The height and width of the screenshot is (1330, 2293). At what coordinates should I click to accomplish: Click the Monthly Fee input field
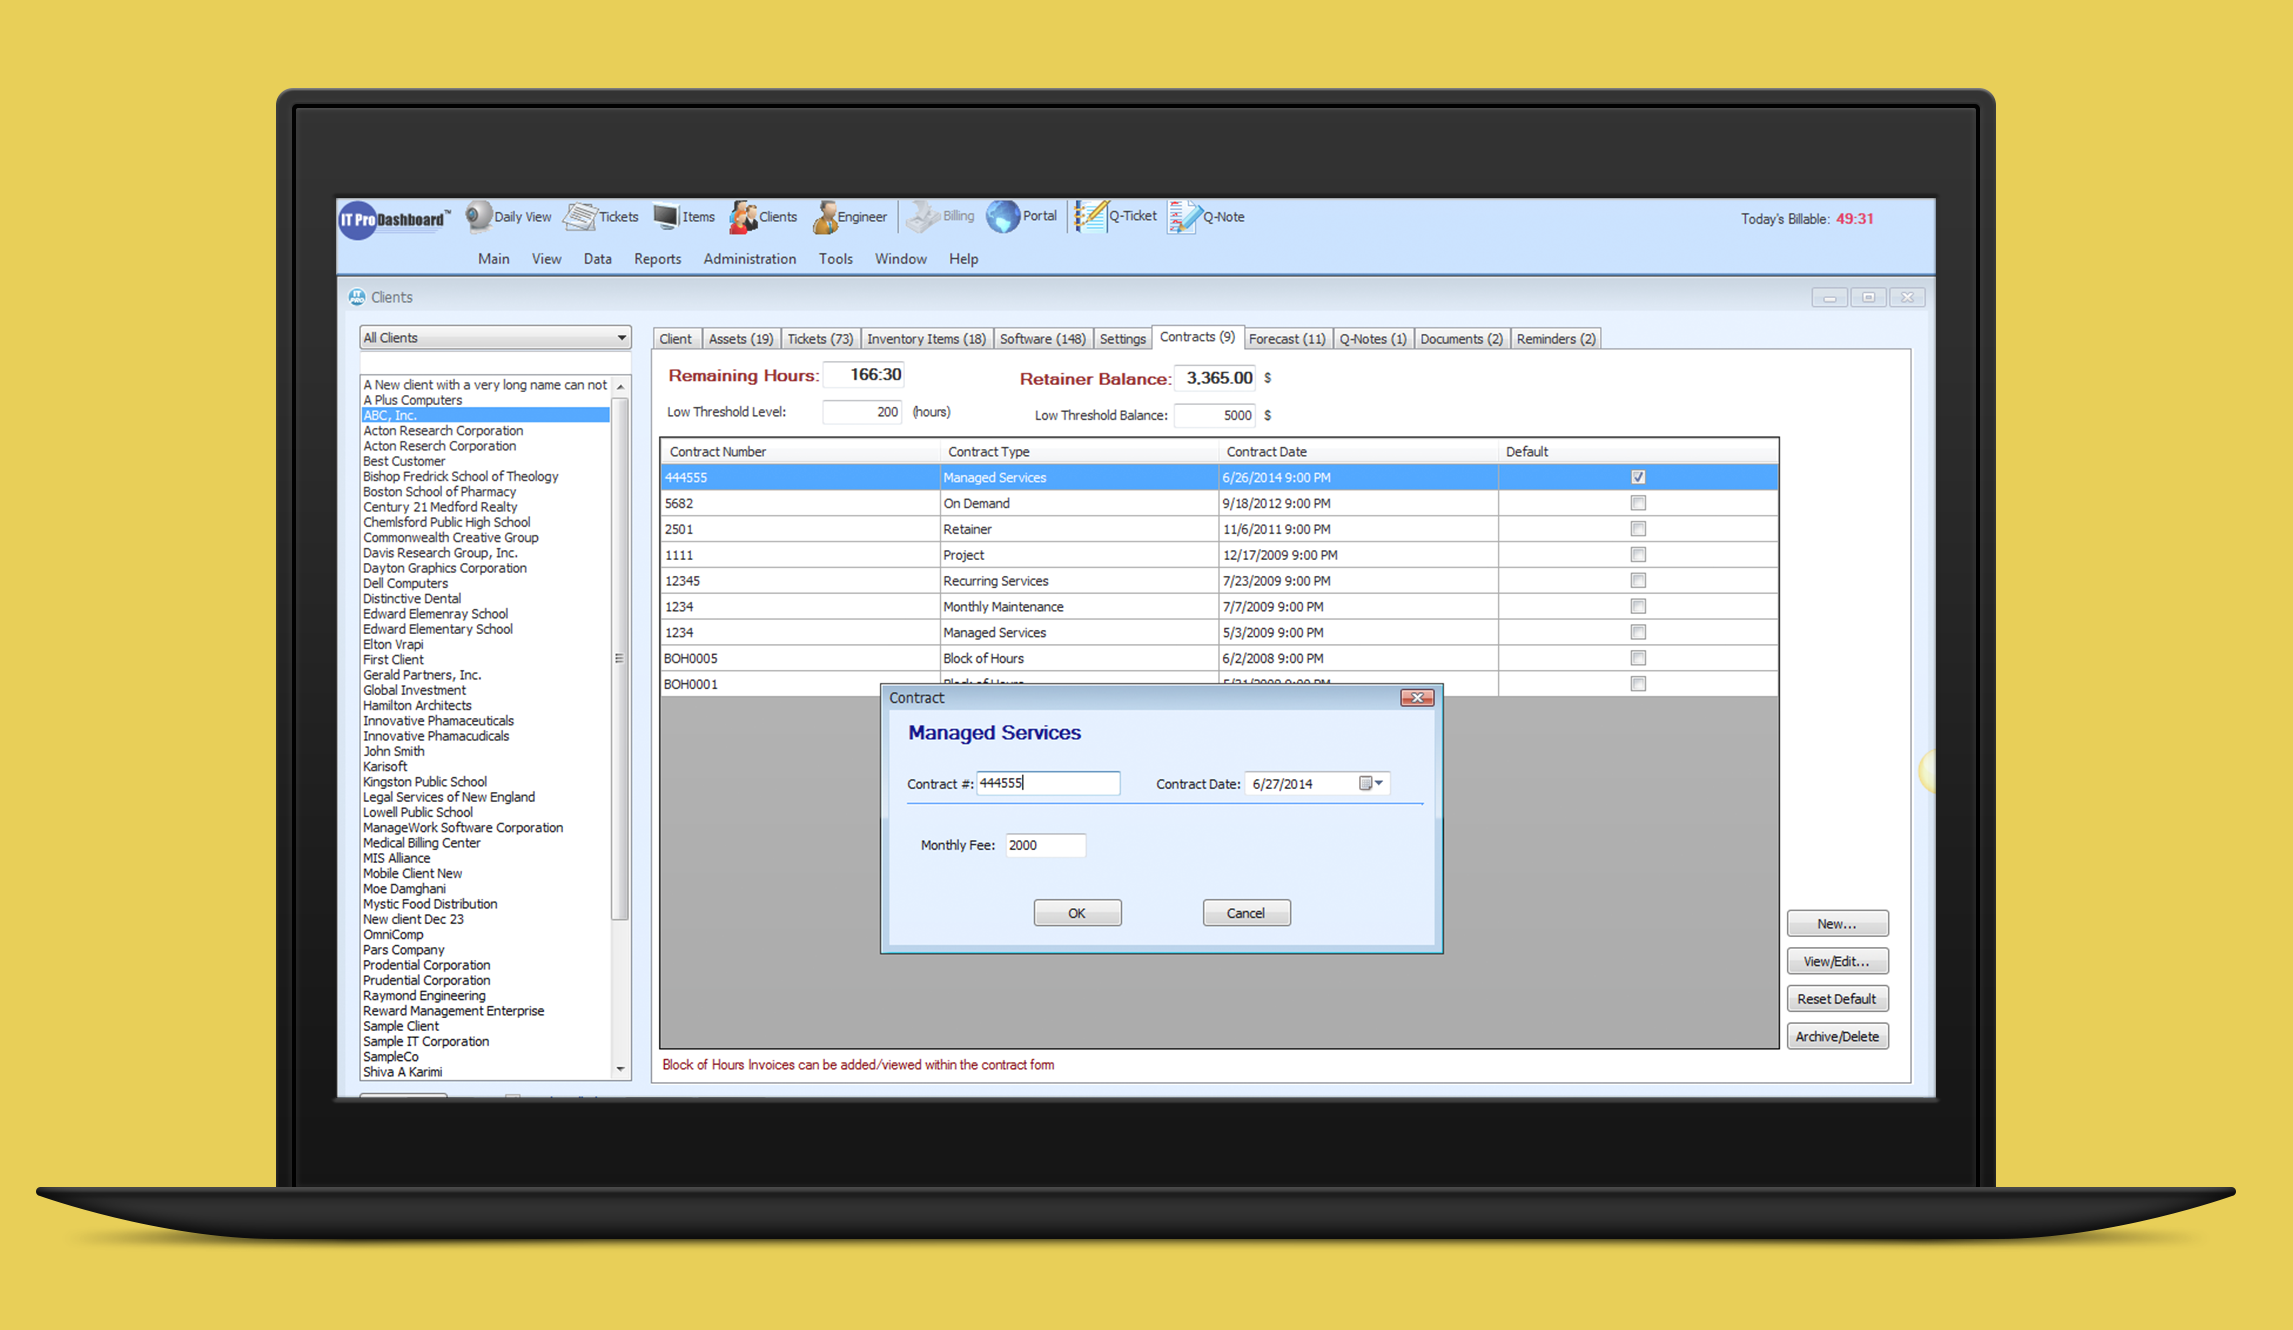click(x=1044, y=846)
